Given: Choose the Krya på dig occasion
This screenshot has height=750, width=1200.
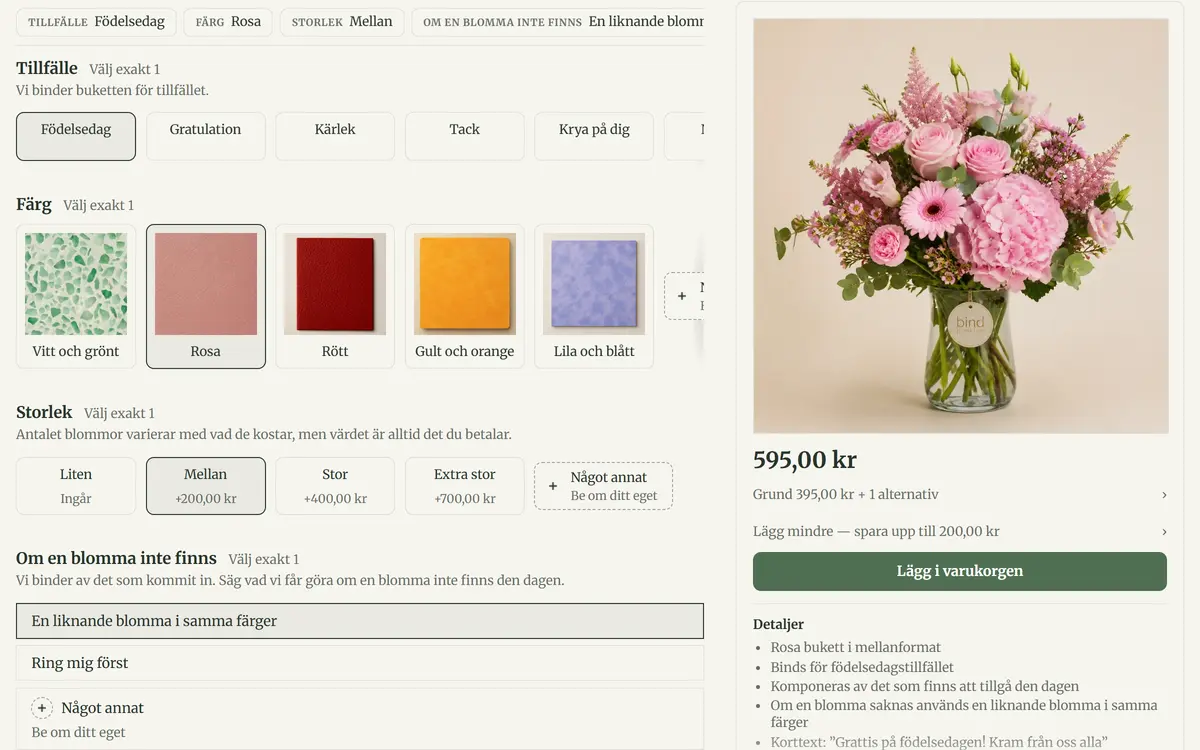Looking at the screenshot, I should [594, 136].
